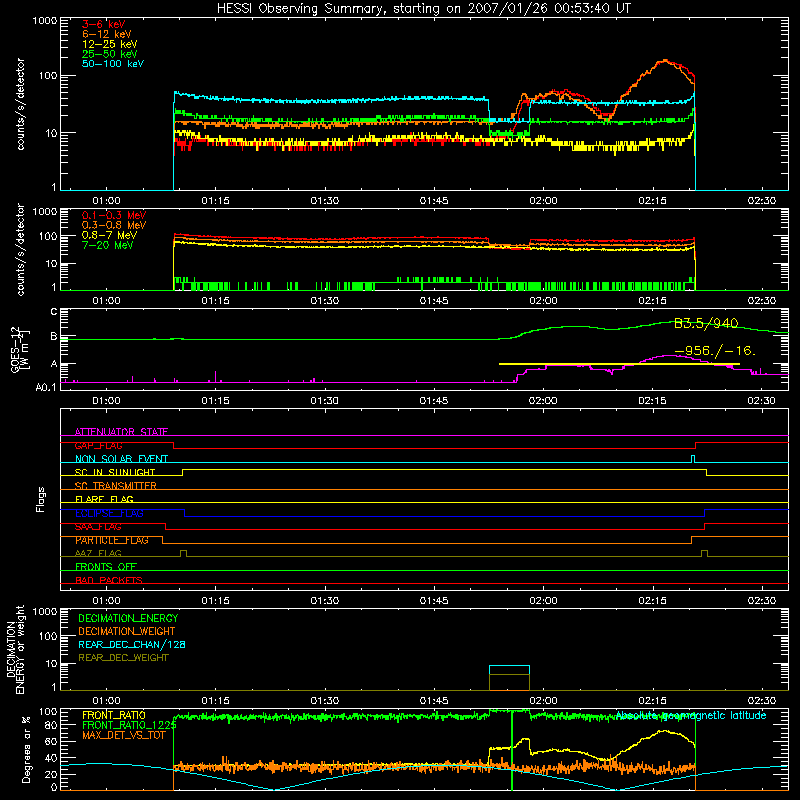Select the orange '6-12 keV' legend label
The height and width of the screenshot is (800, 800).
click(x=107, y=34)
